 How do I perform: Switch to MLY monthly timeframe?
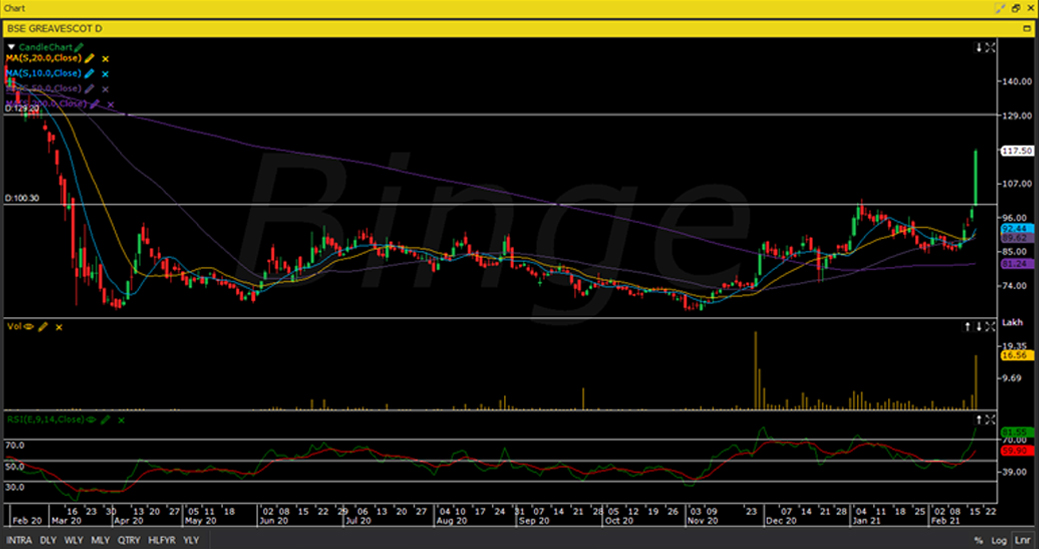click(101, 540)
